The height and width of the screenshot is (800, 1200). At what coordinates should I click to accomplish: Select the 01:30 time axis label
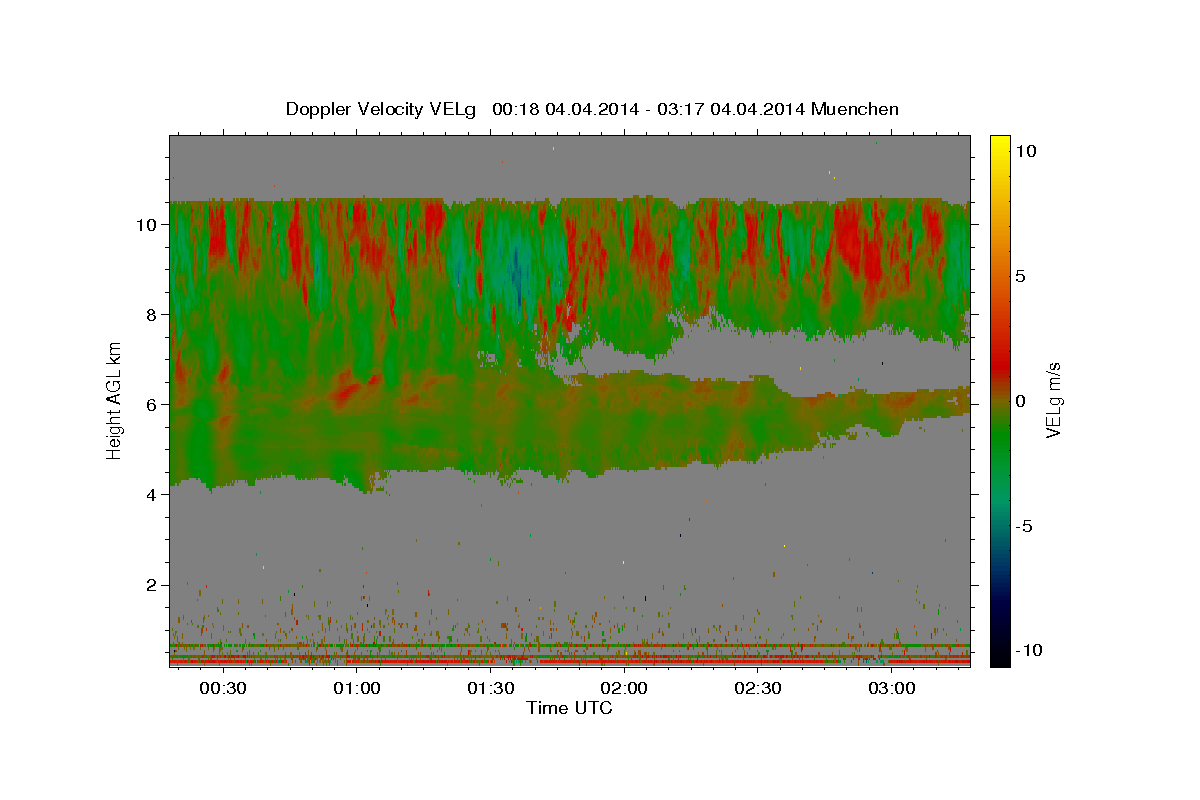490,689
